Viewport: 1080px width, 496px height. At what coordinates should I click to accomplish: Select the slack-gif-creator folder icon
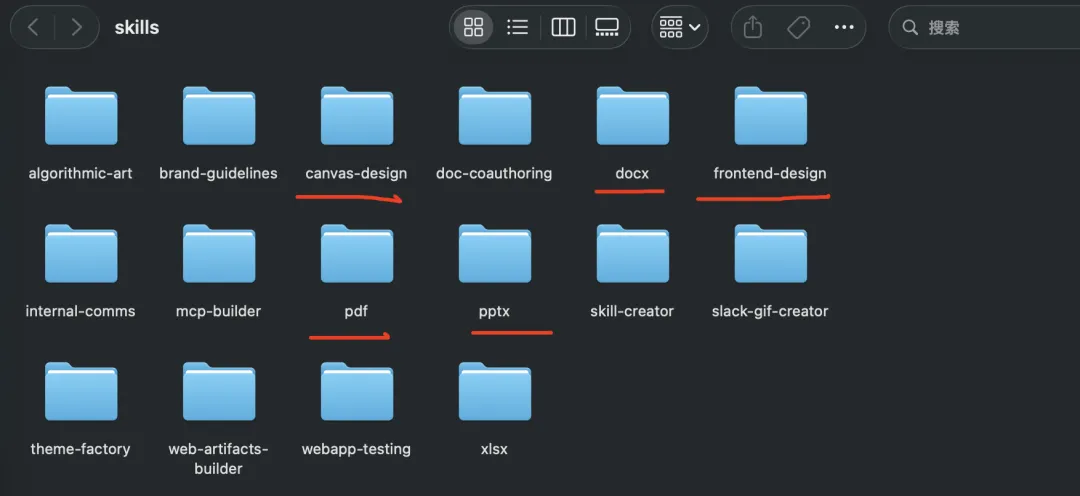point(770,254)
